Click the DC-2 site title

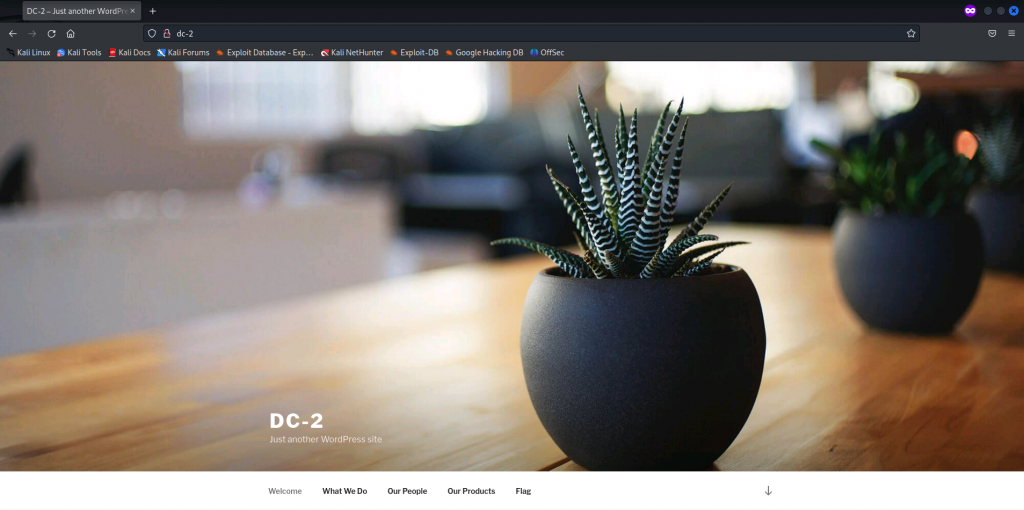(x=296, y=421)
